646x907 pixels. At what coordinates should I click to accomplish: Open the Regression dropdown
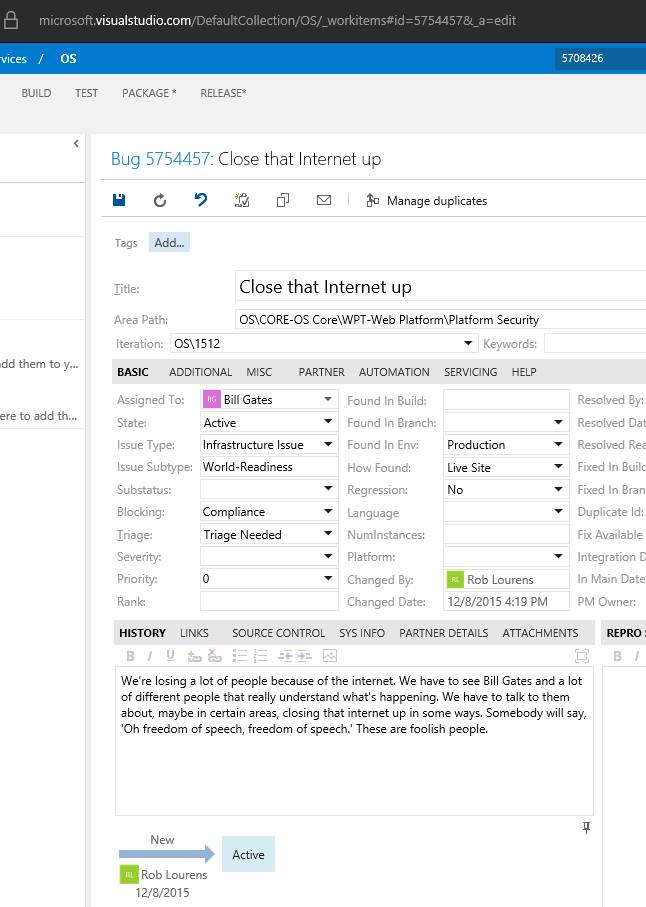pos(558,489)
